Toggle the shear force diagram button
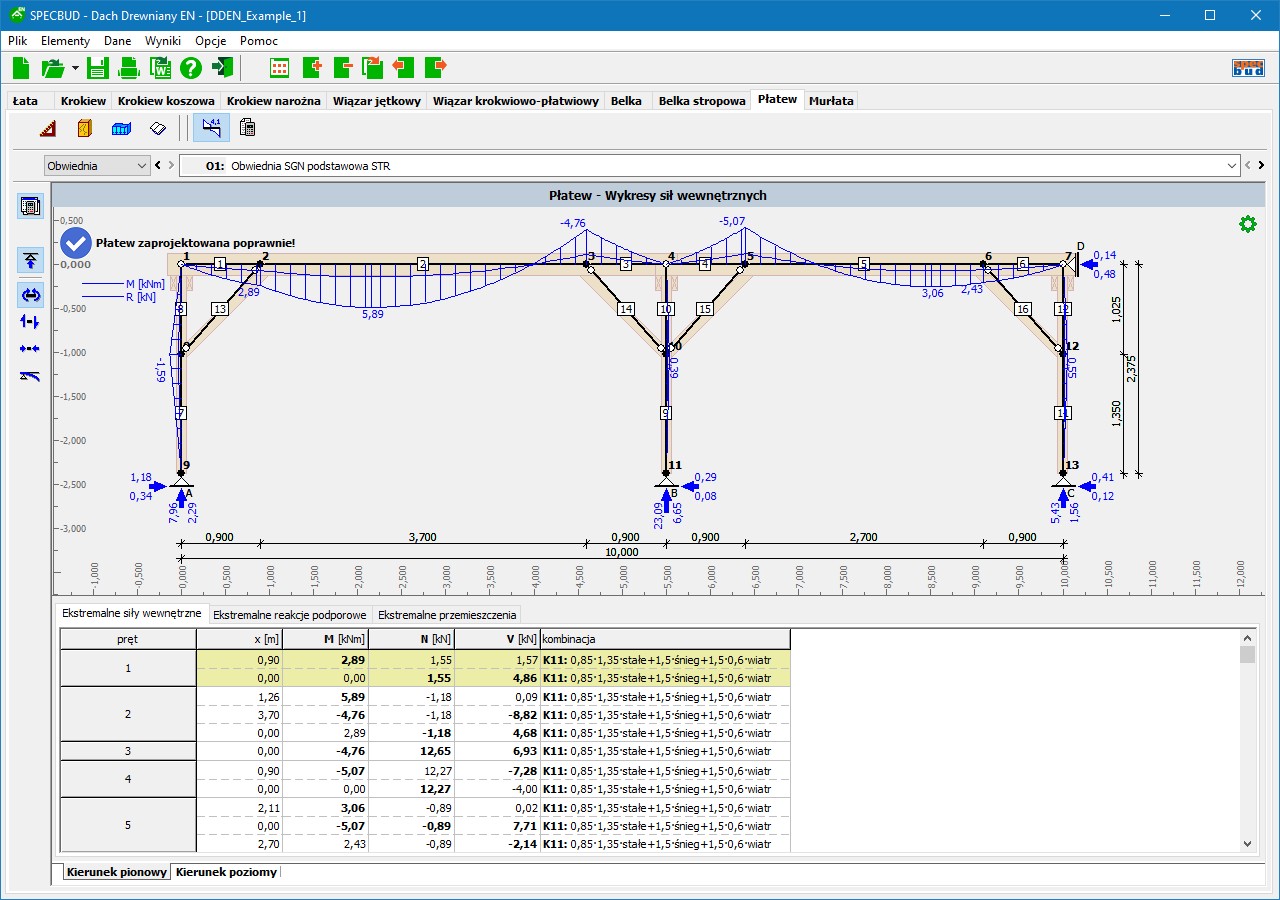Image resolution: width=1280 pixels, height=900 pixels. [x=30, y=321]
